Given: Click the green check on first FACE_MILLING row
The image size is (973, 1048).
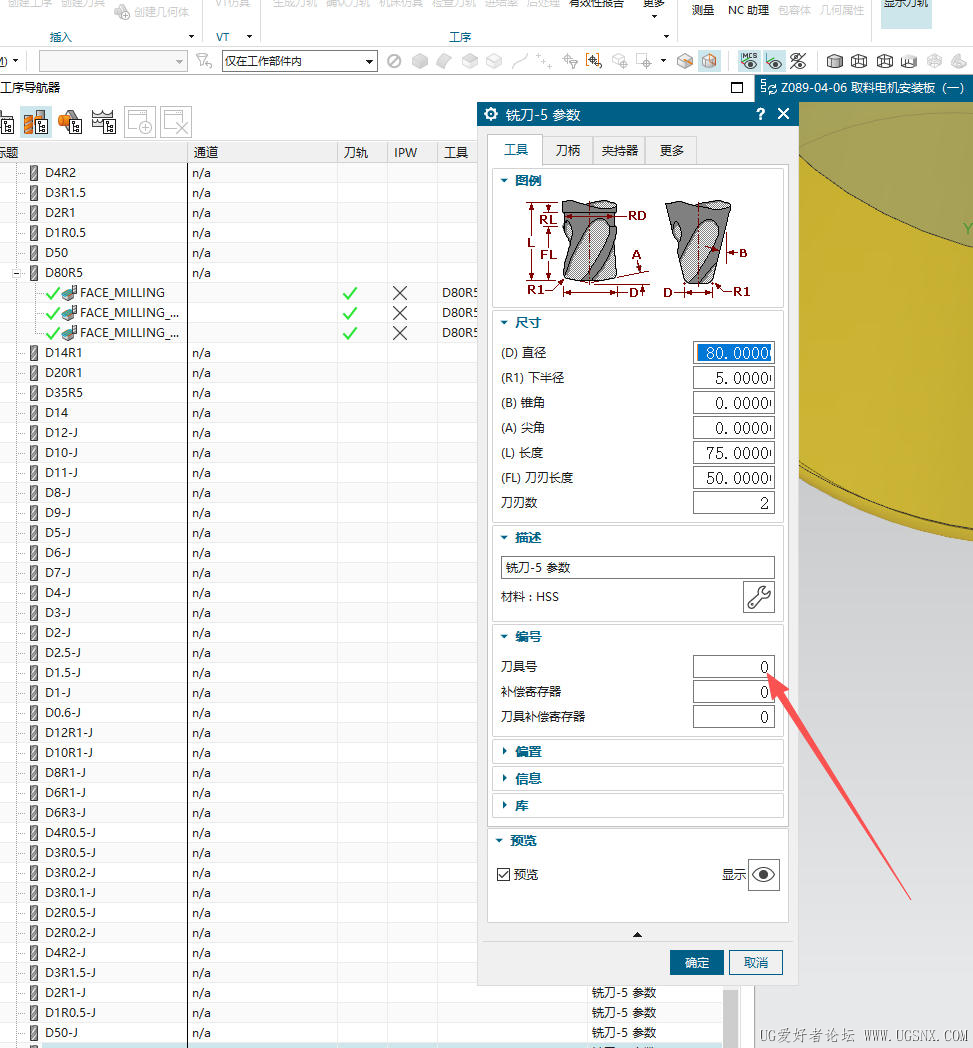Looking at the screenshot, I should 349,293.
